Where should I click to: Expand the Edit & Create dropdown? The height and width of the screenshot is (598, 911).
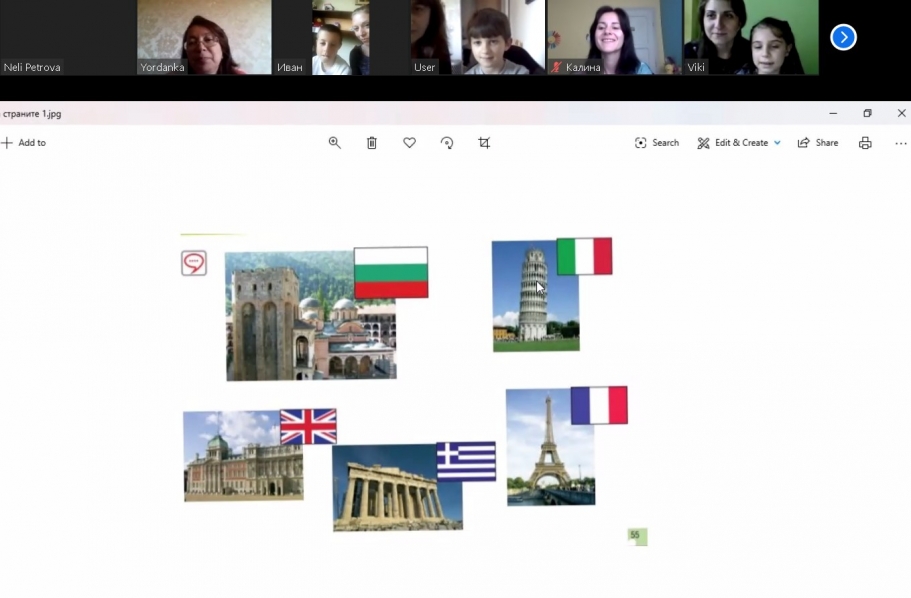[739, 143]
